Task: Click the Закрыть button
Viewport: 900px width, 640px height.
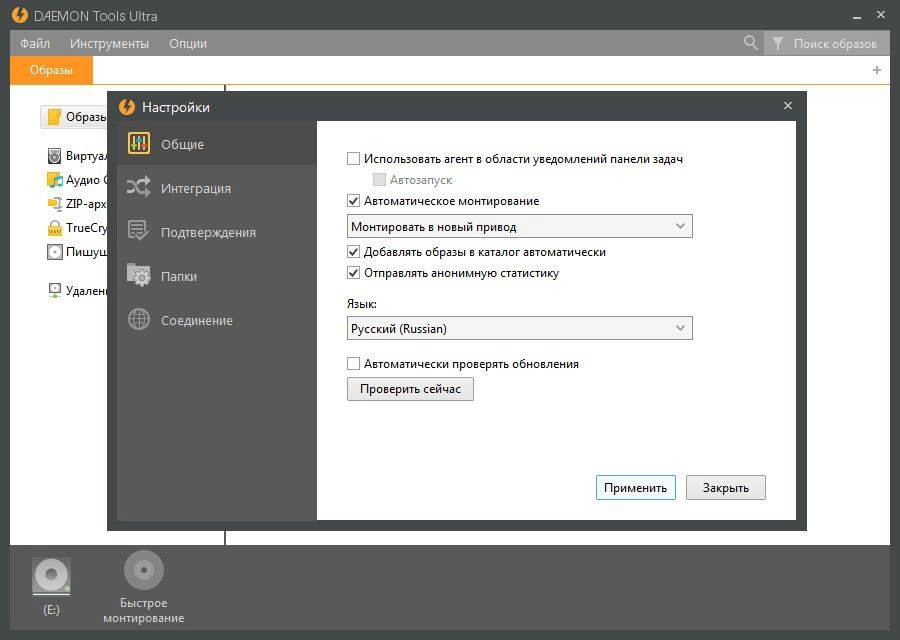Action: [x=726, y=487]
